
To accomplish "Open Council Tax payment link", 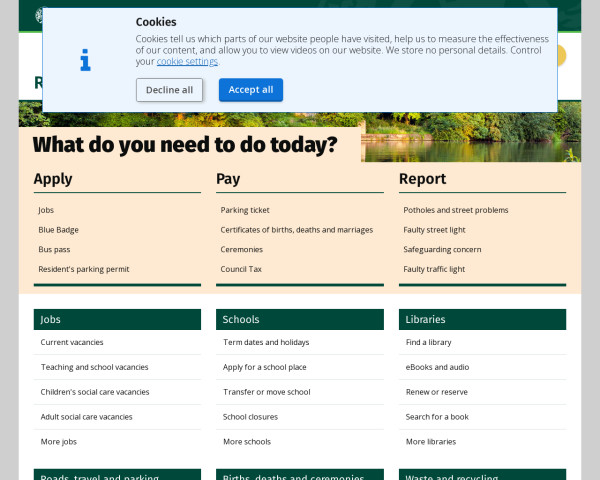I will [x=241, y=269].
